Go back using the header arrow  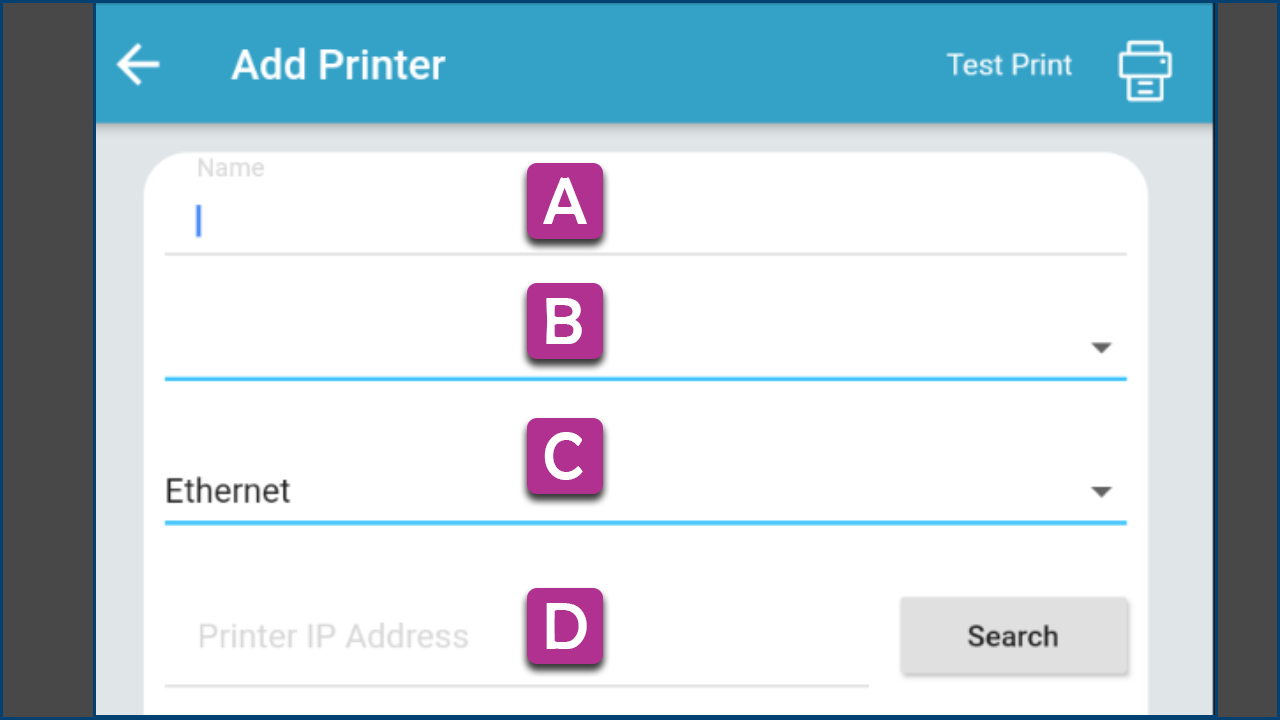coord(138,65)
